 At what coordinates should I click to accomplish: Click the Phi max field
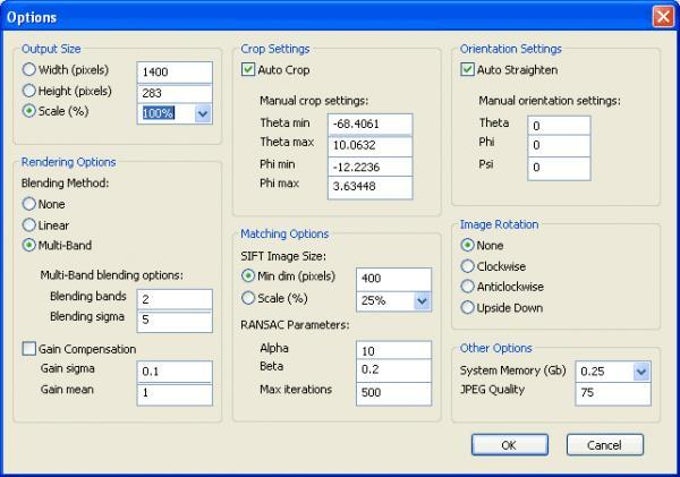(370, 187)
